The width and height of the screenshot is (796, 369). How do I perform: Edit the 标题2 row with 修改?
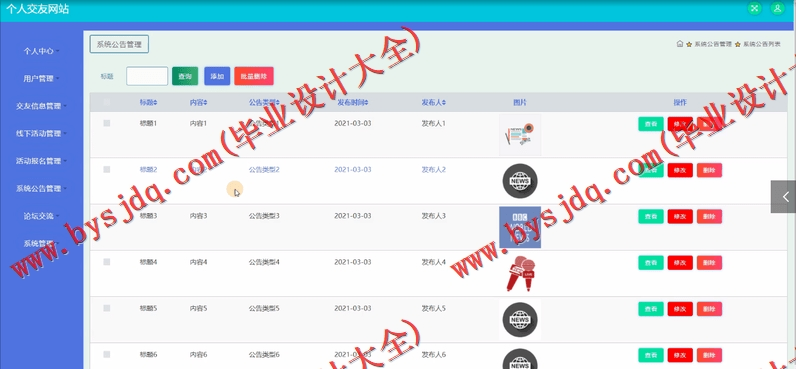tap(680, 170)
